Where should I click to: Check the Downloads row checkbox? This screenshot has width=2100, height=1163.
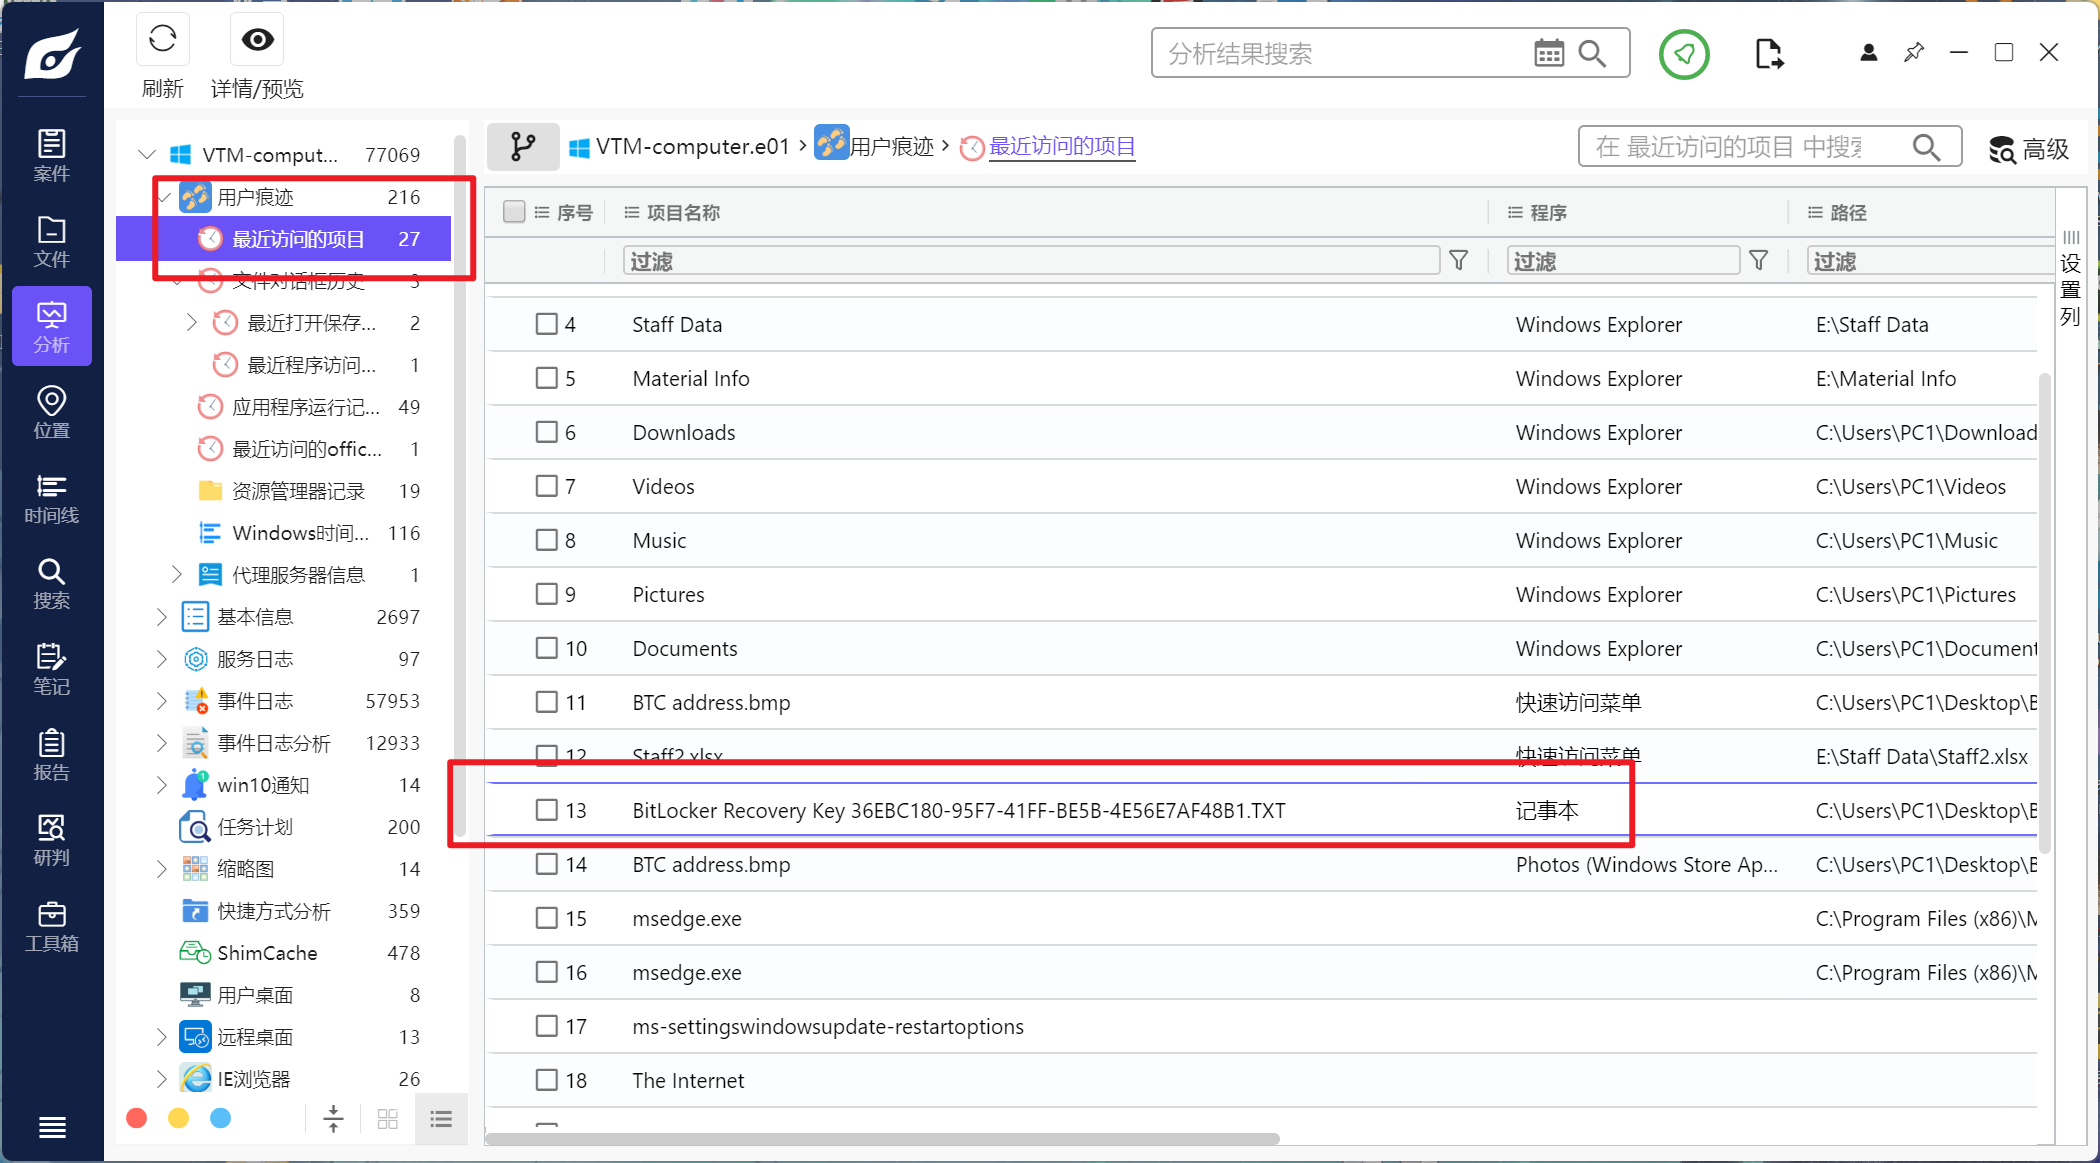tap(546, 432)
